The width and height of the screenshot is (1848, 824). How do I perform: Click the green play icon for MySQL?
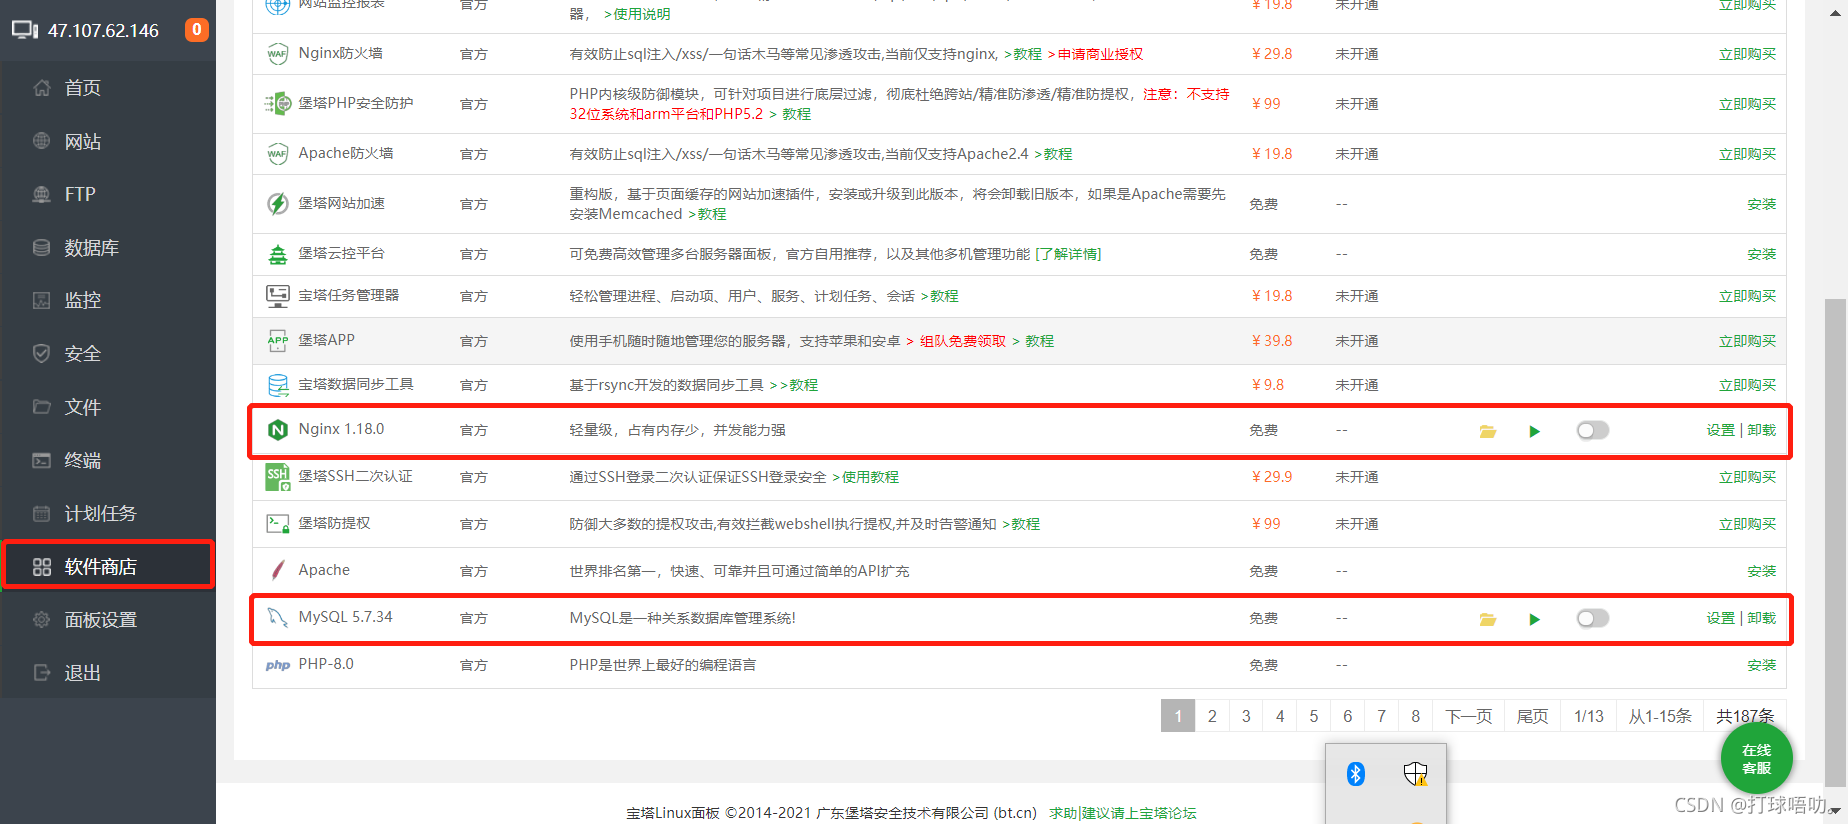coord(1534,619)
